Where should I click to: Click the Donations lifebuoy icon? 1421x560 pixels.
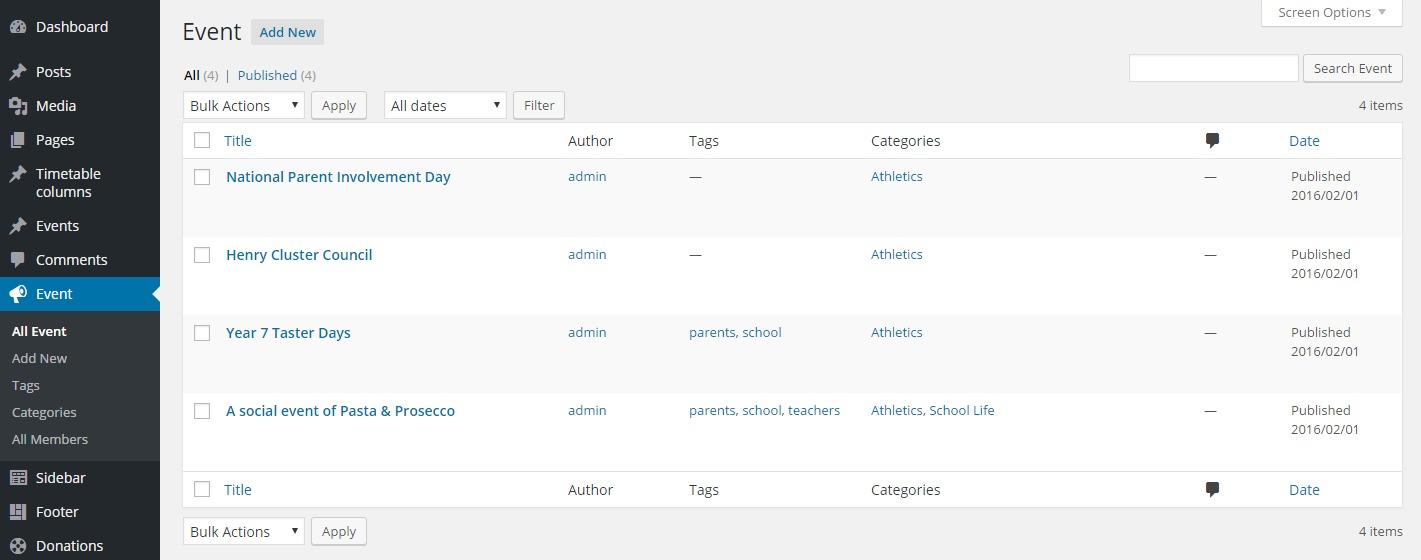[17, 546]
